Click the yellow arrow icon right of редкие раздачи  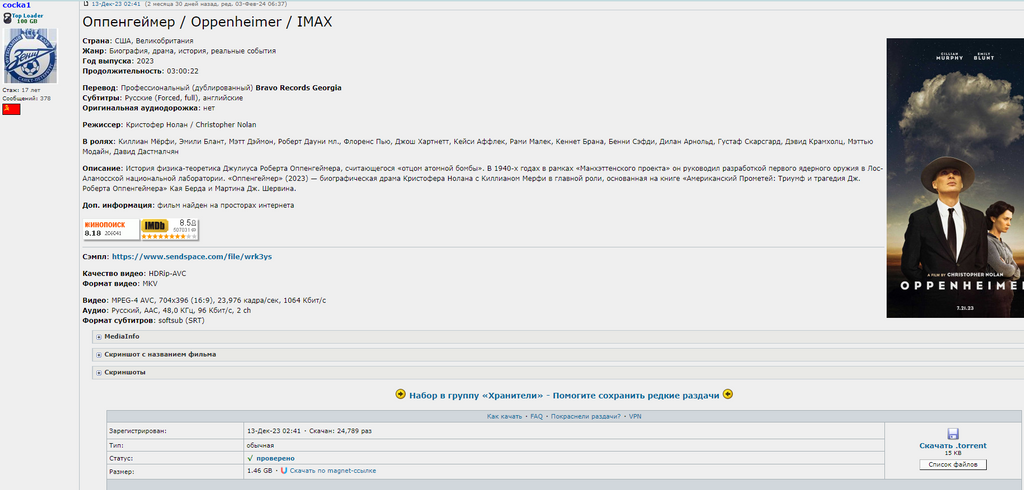point(728,395)
